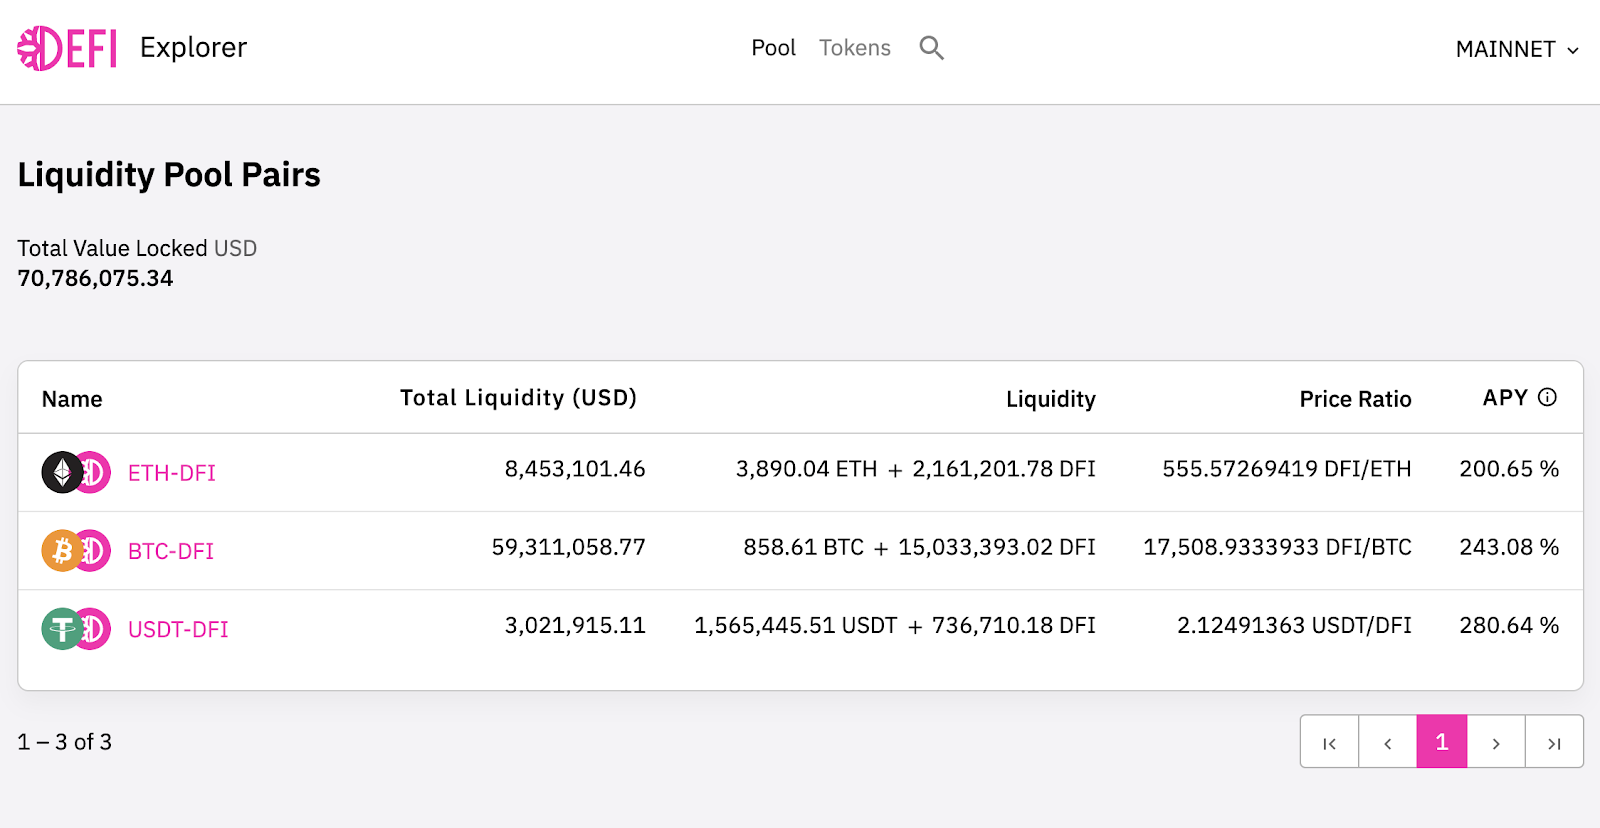Open the BTC-DFI pool link
The height and width of the screenshot is (828, 1600).
coord(171,551)
